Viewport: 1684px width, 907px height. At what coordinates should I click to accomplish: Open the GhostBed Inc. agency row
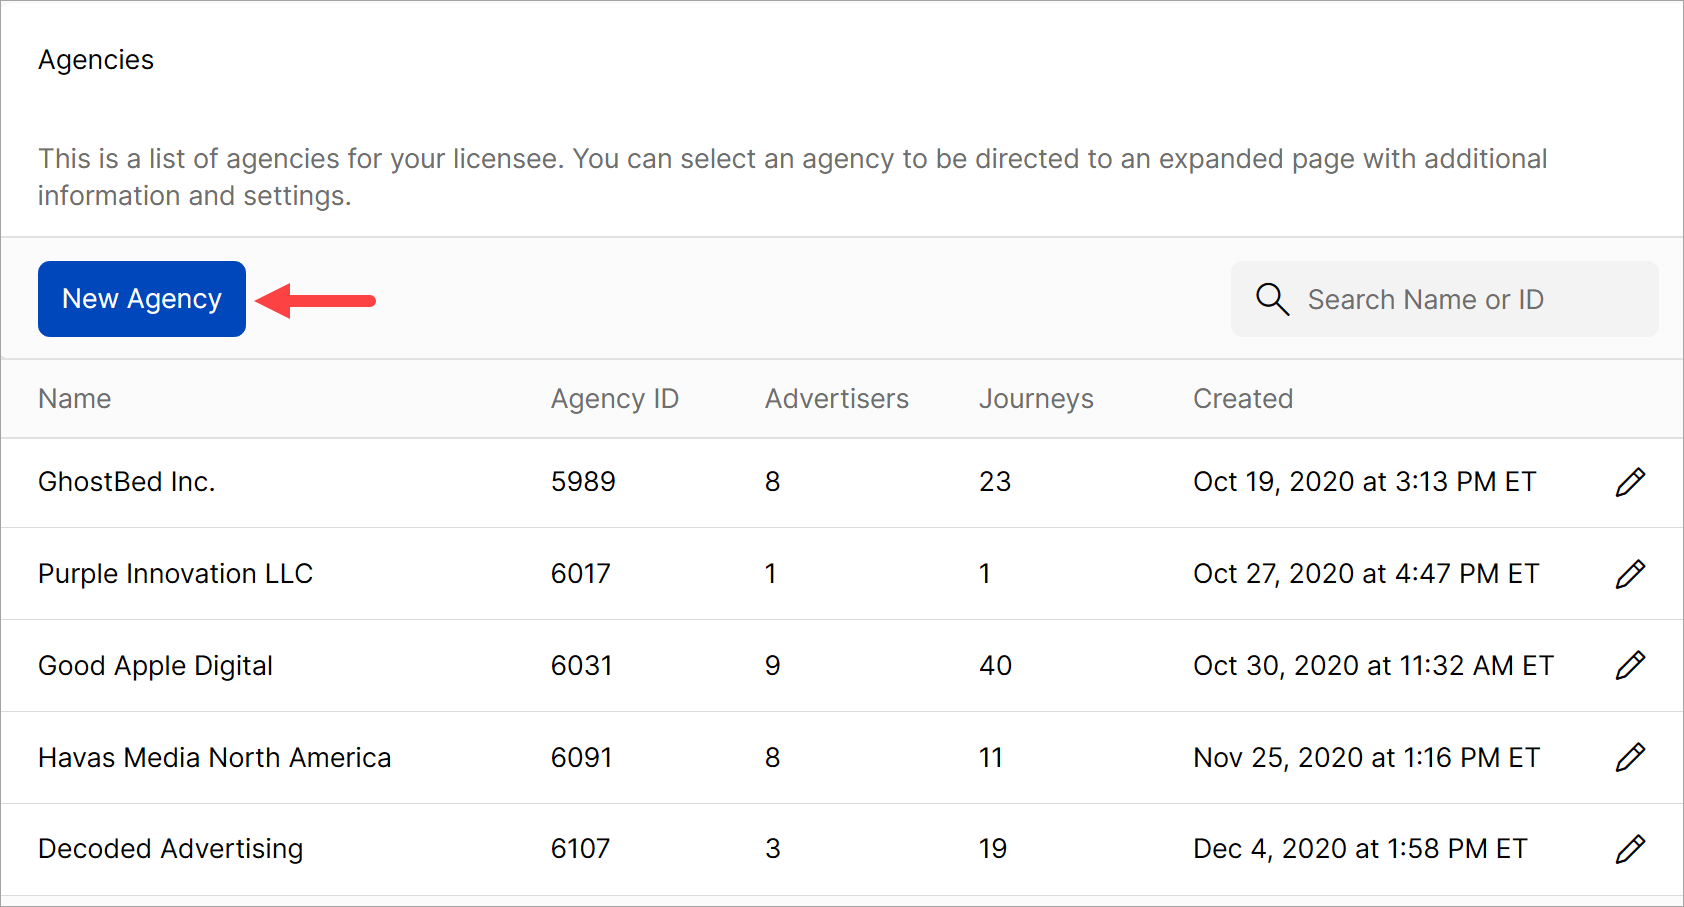coord(127,482)
